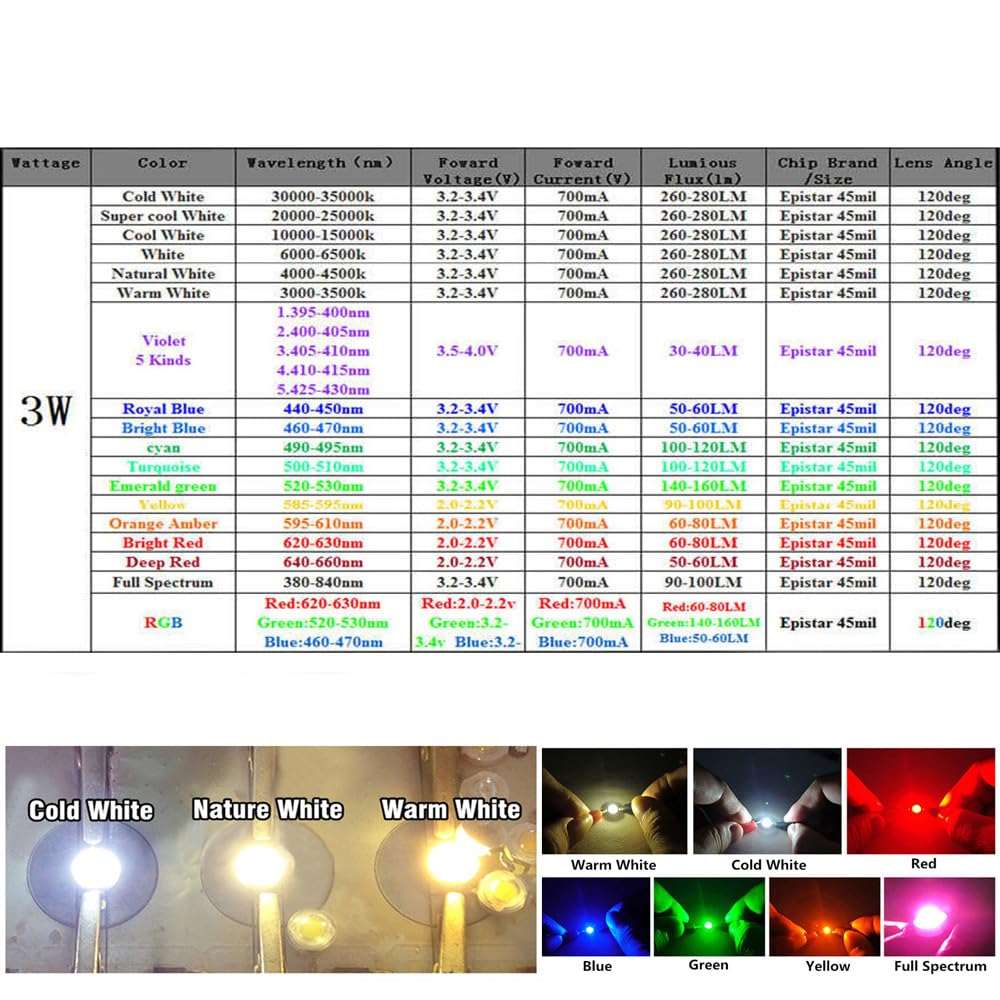Select the Blue LED photo thumbnail
Screen dimensions: 1000x1000
(x=596, y=916)
